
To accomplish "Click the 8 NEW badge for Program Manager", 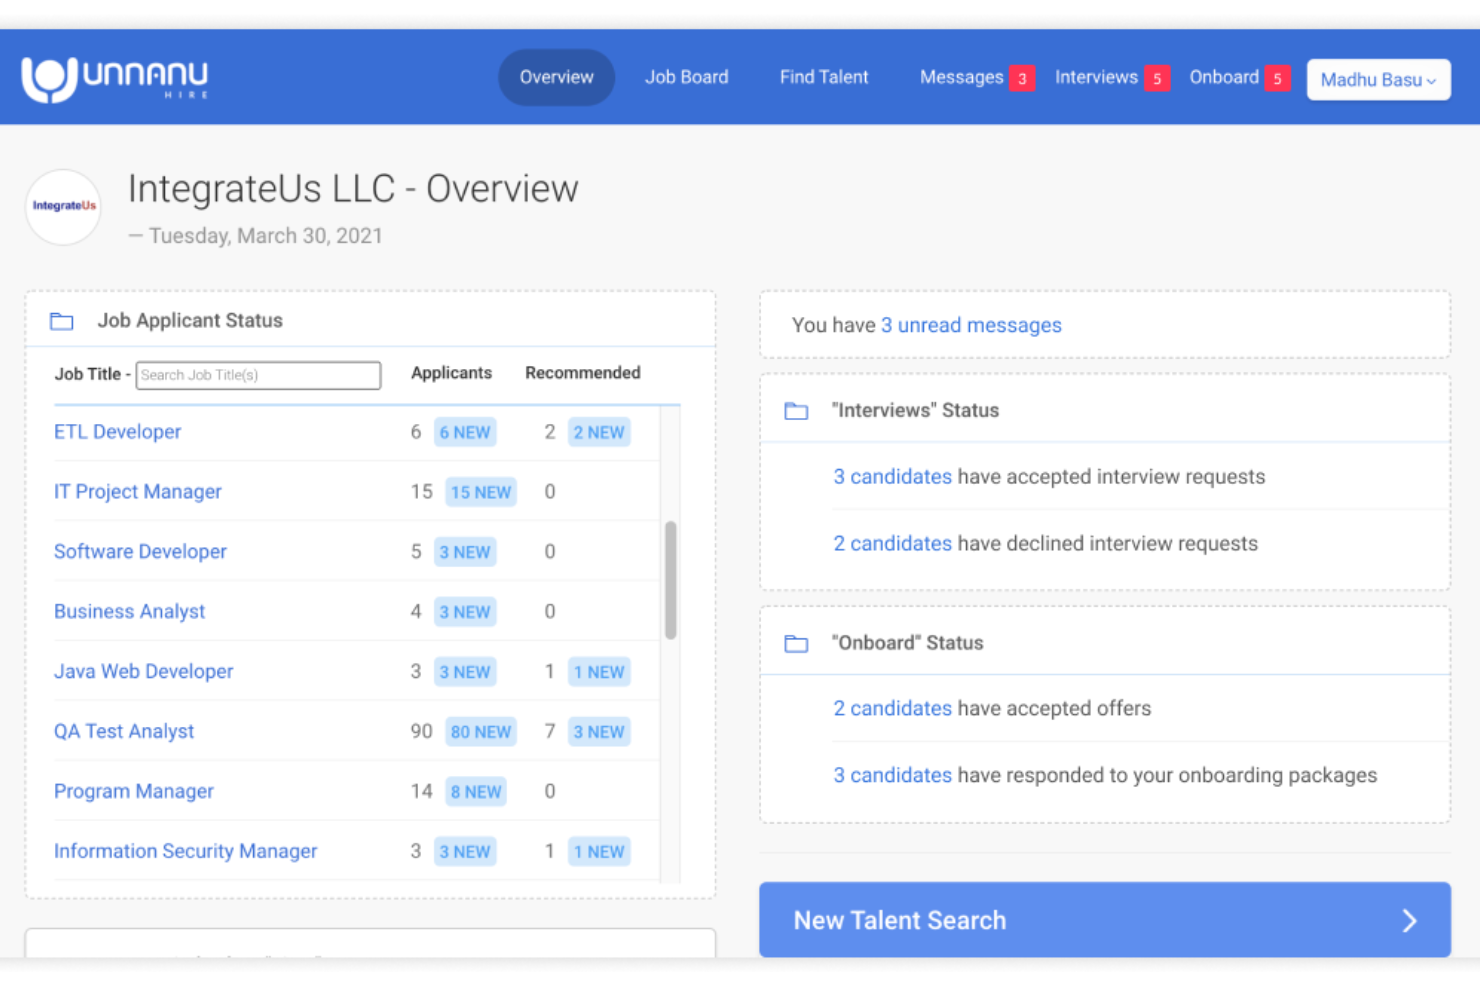I will [x=476, y=793].
